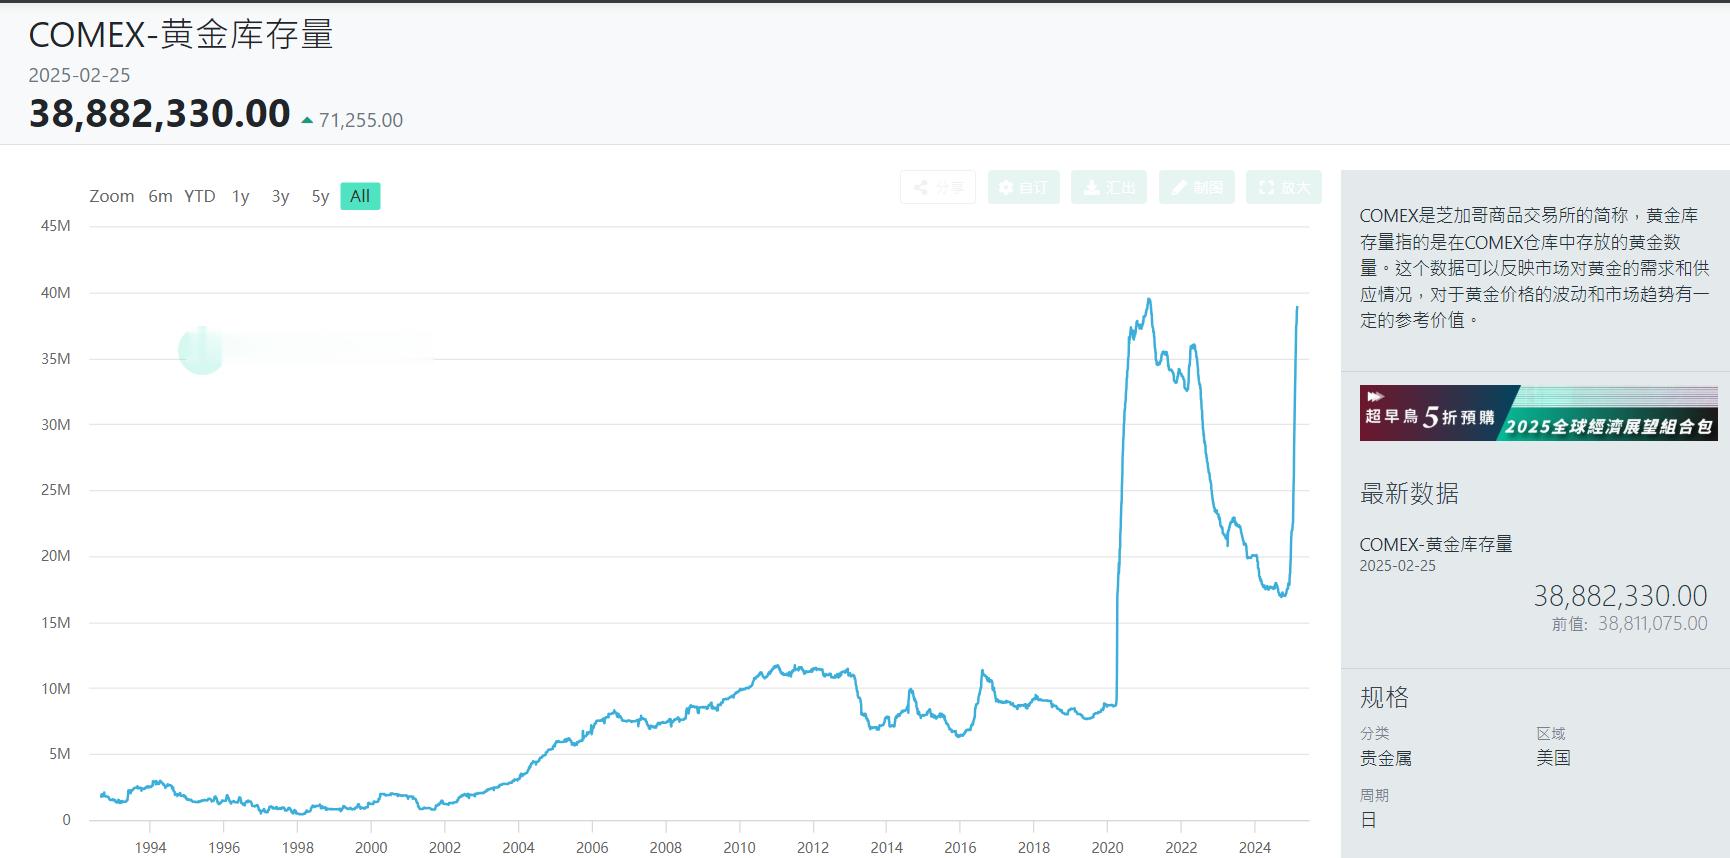Click the COMEX description paragraph in sidebar
The image size is (1730, 858).
(1535, 268)
